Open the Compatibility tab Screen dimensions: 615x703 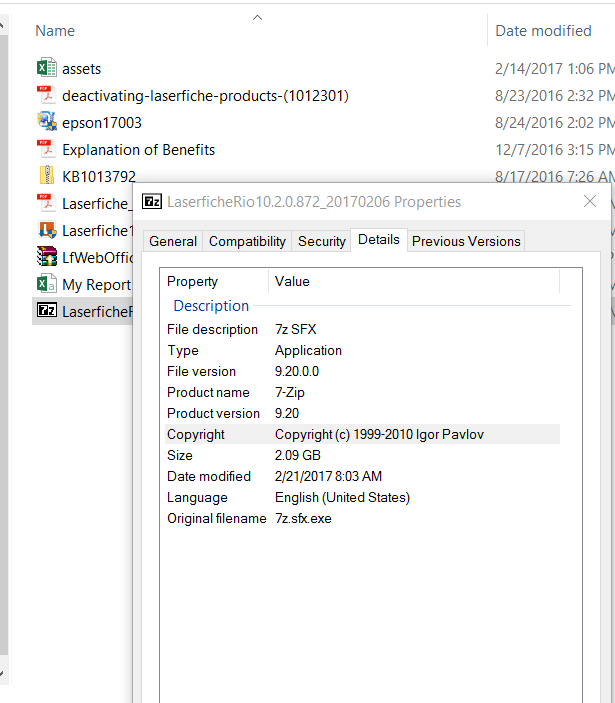(247, 241)
